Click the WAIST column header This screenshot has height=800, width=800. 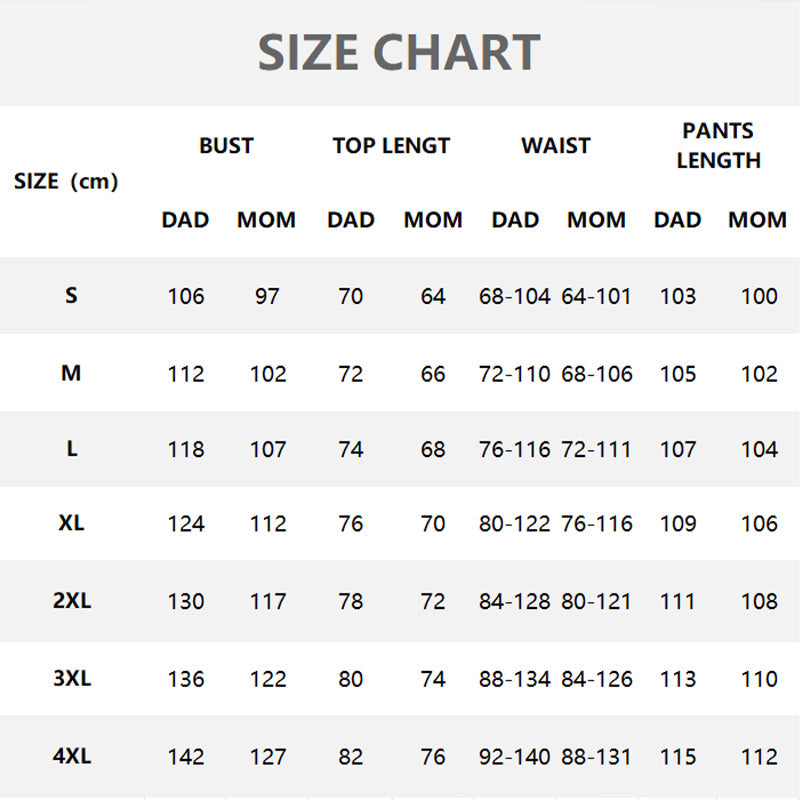(x=556, y=145)
